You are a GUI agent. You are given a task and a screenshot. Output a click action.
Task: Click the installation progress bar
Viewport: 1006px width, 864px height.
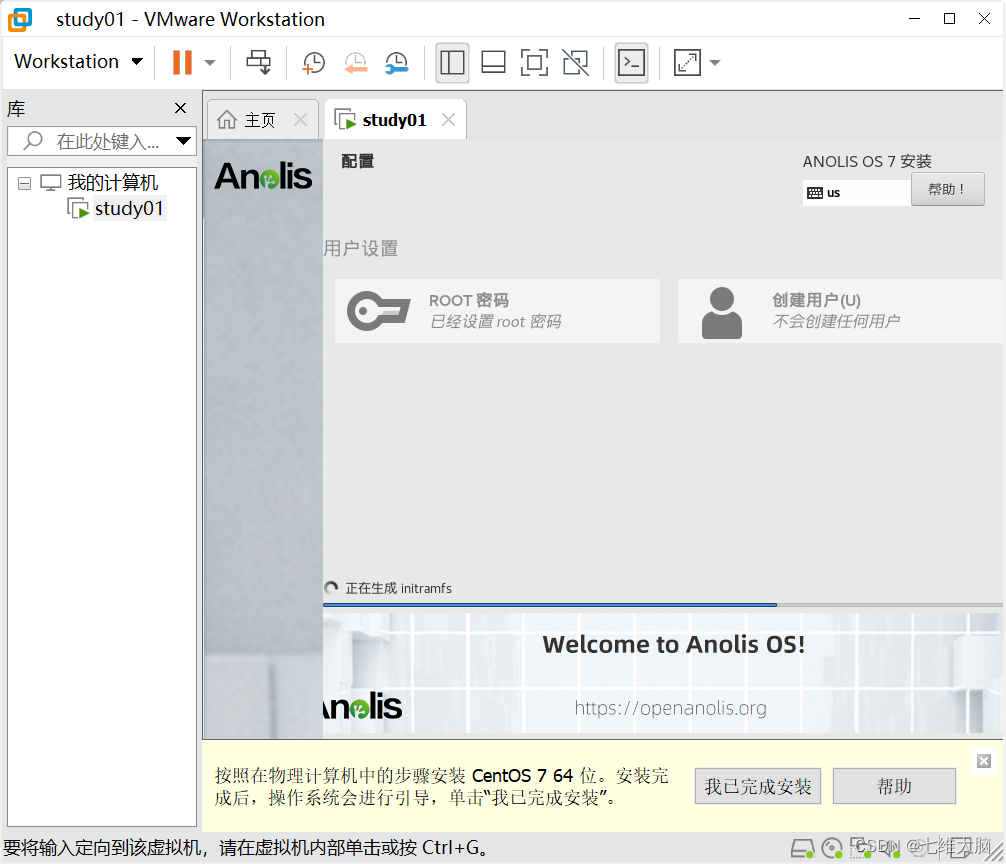662,604
